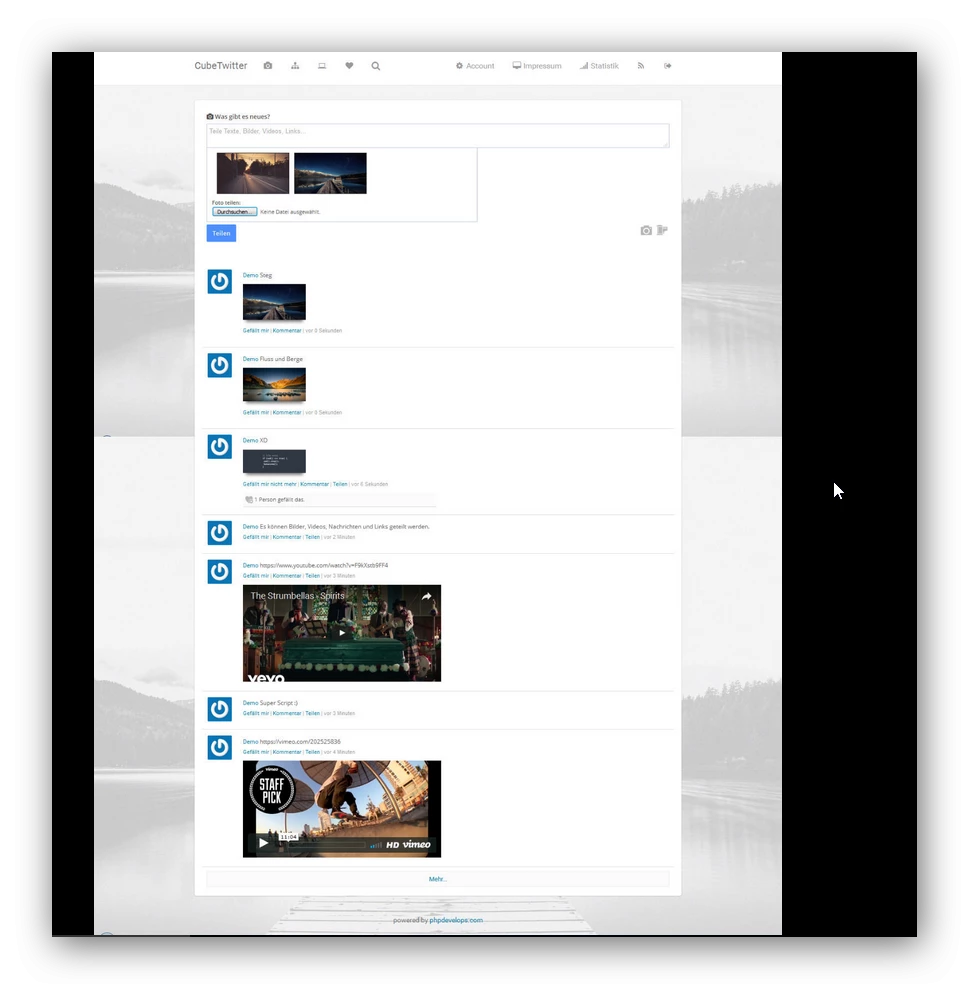
Task: Select the road sunset upload preview thumbnail
Action: click(253, 173)
